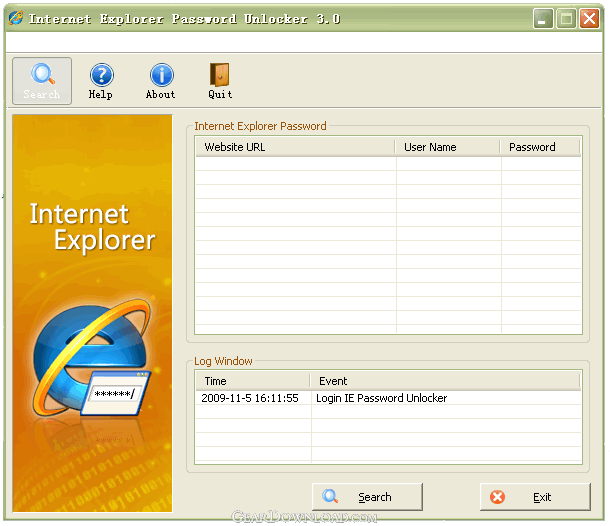This screenshot has height=526, width=610.
Task: Click the Search magnifier toolbar icon
Action: (x=42, y=81)
